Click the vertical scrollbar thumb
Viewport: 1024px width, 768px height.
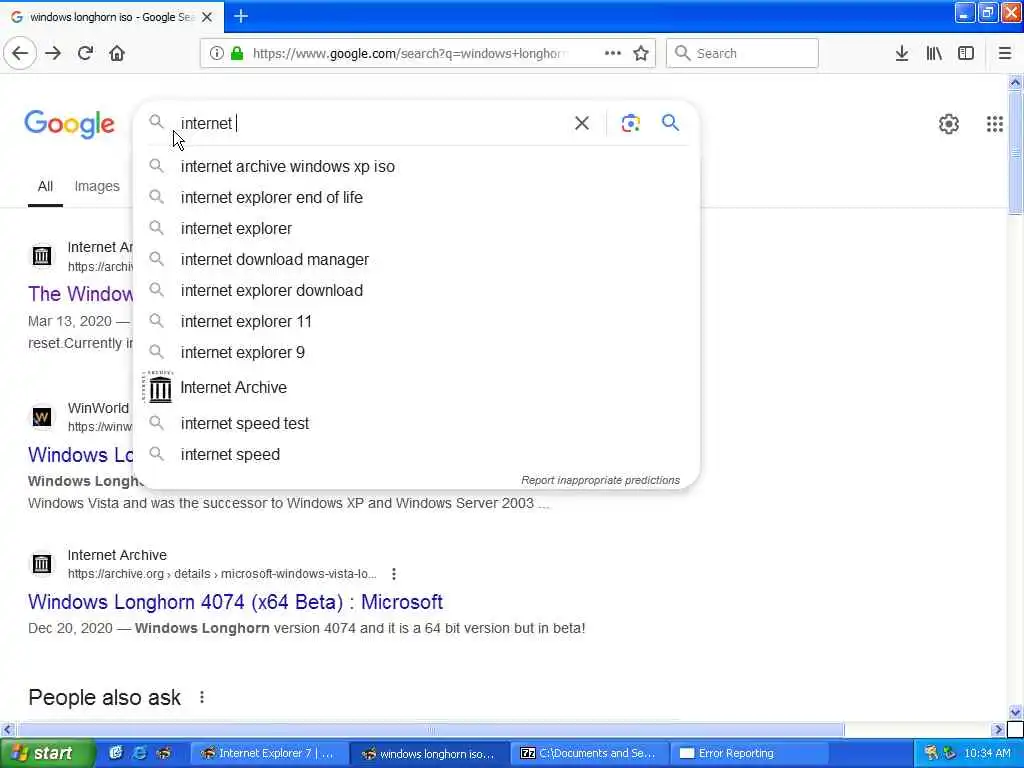tap(1015, 153)
